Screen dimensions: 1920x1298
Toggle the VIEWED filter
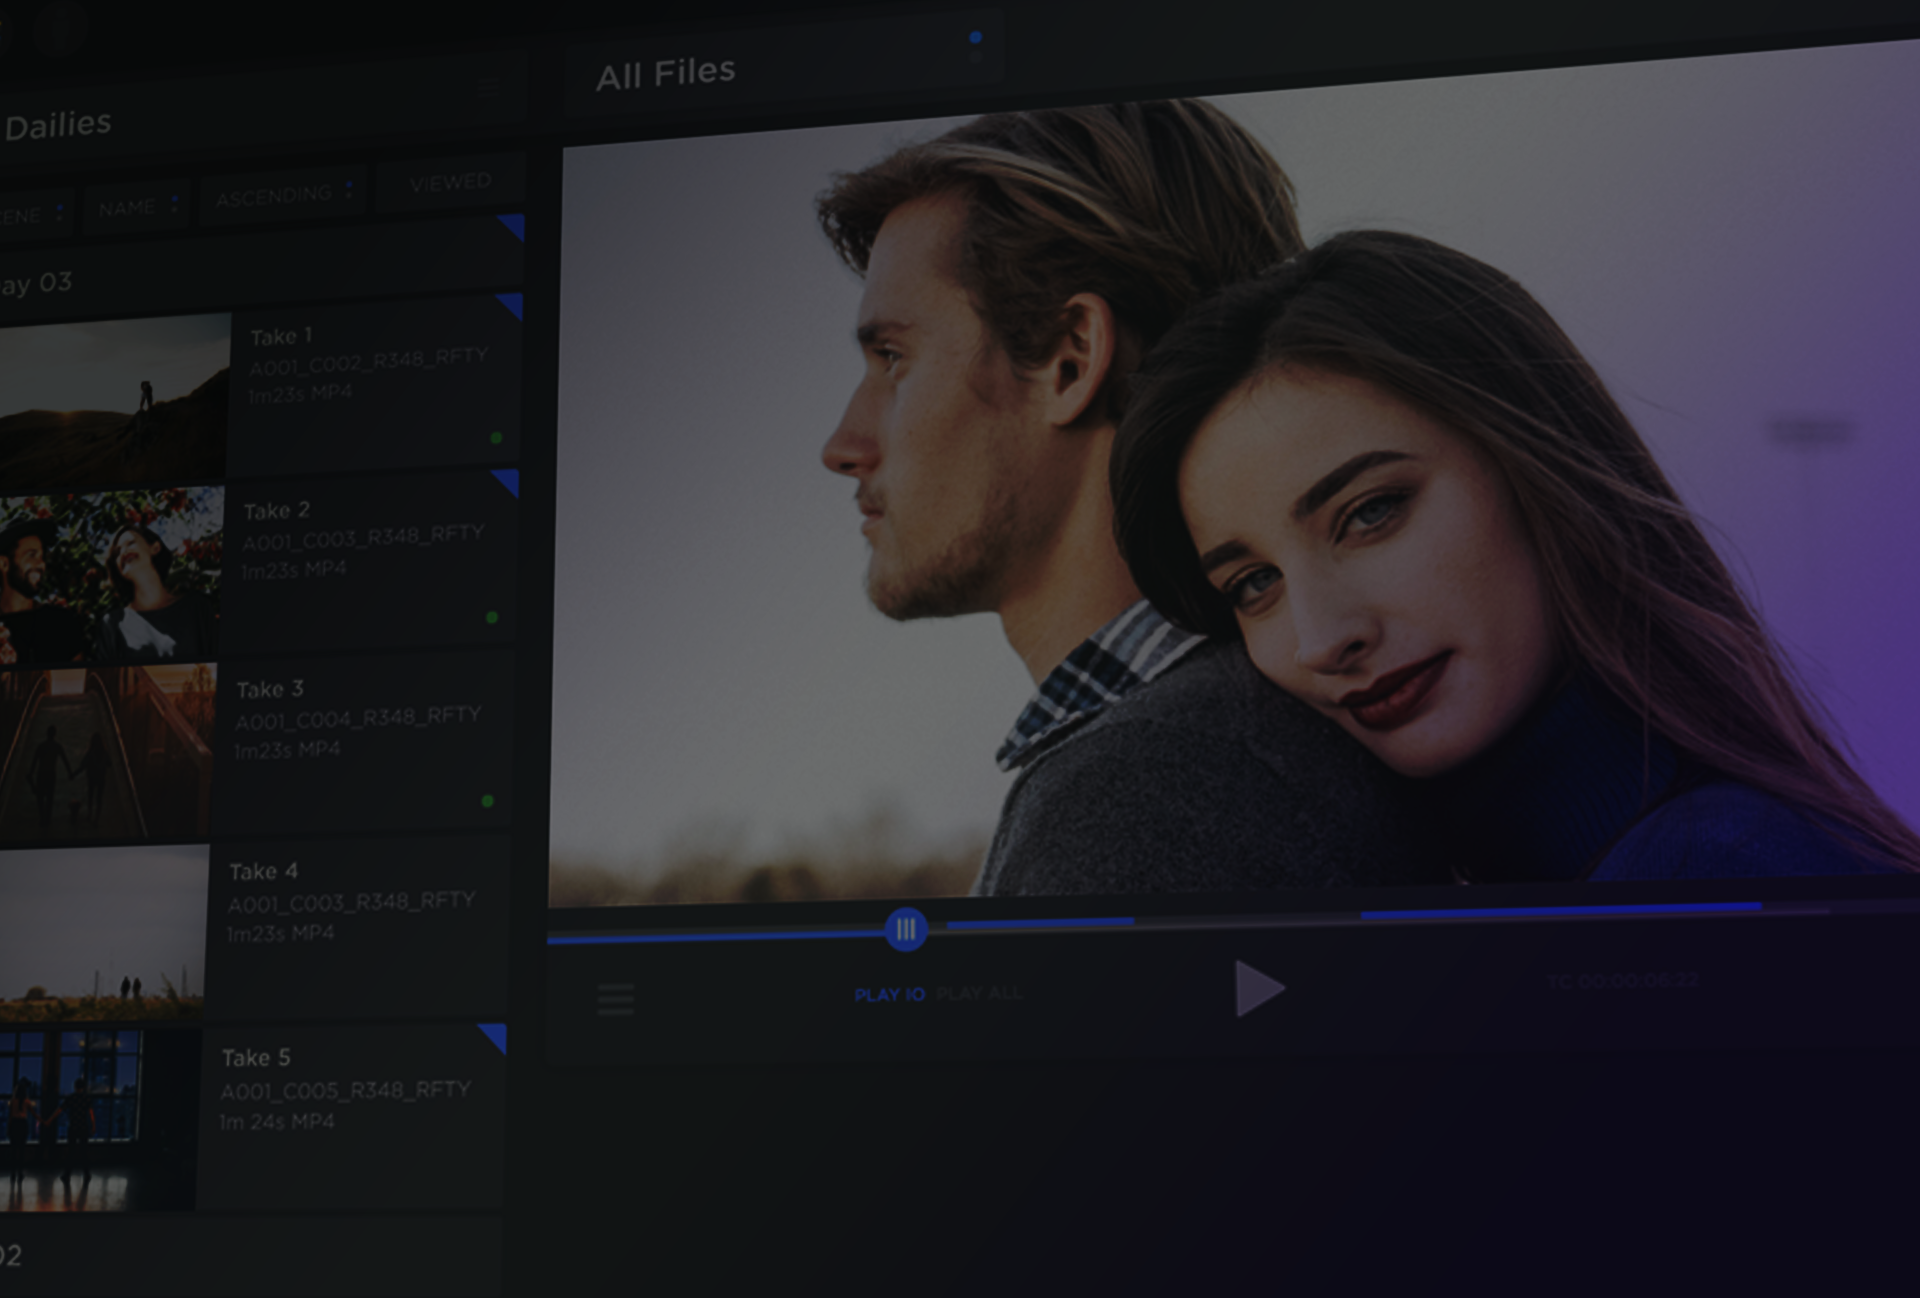coord(450,182)
